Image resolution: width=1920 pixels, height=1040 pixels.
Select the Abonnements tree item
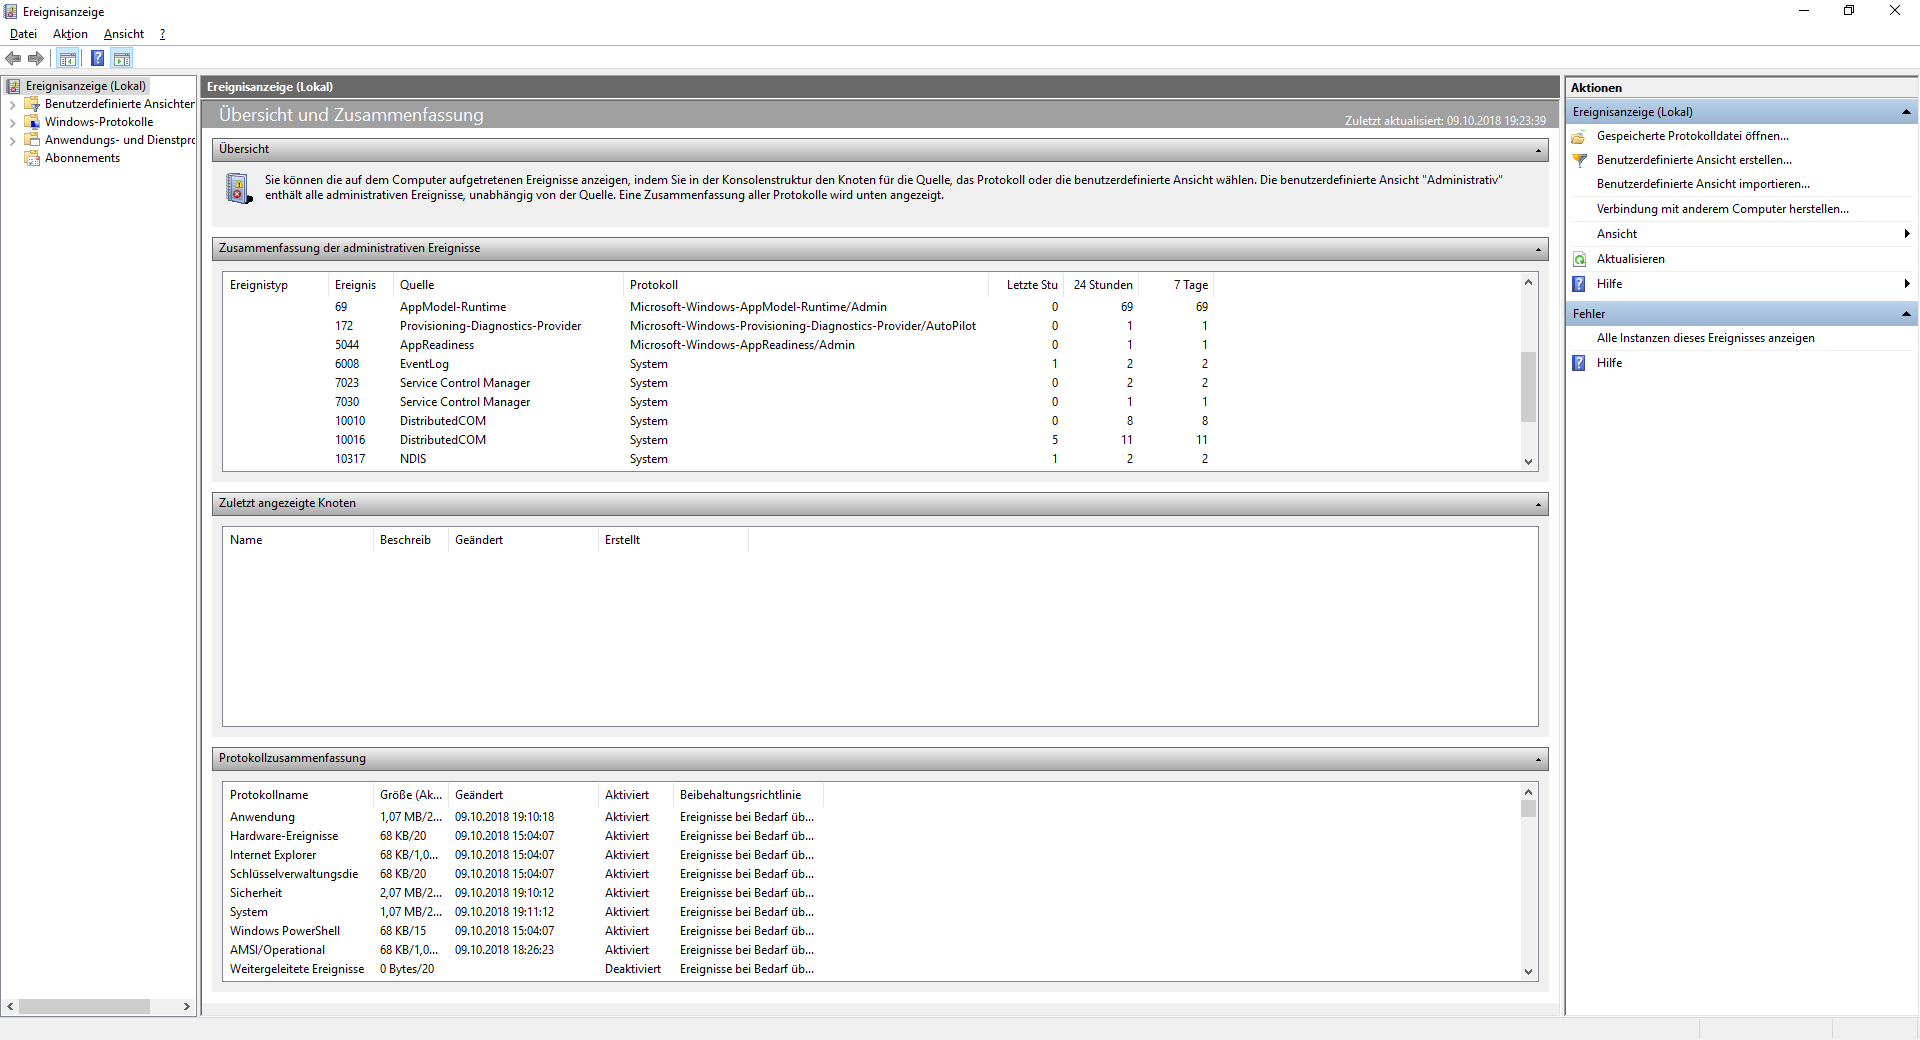(x=82, y=158)
